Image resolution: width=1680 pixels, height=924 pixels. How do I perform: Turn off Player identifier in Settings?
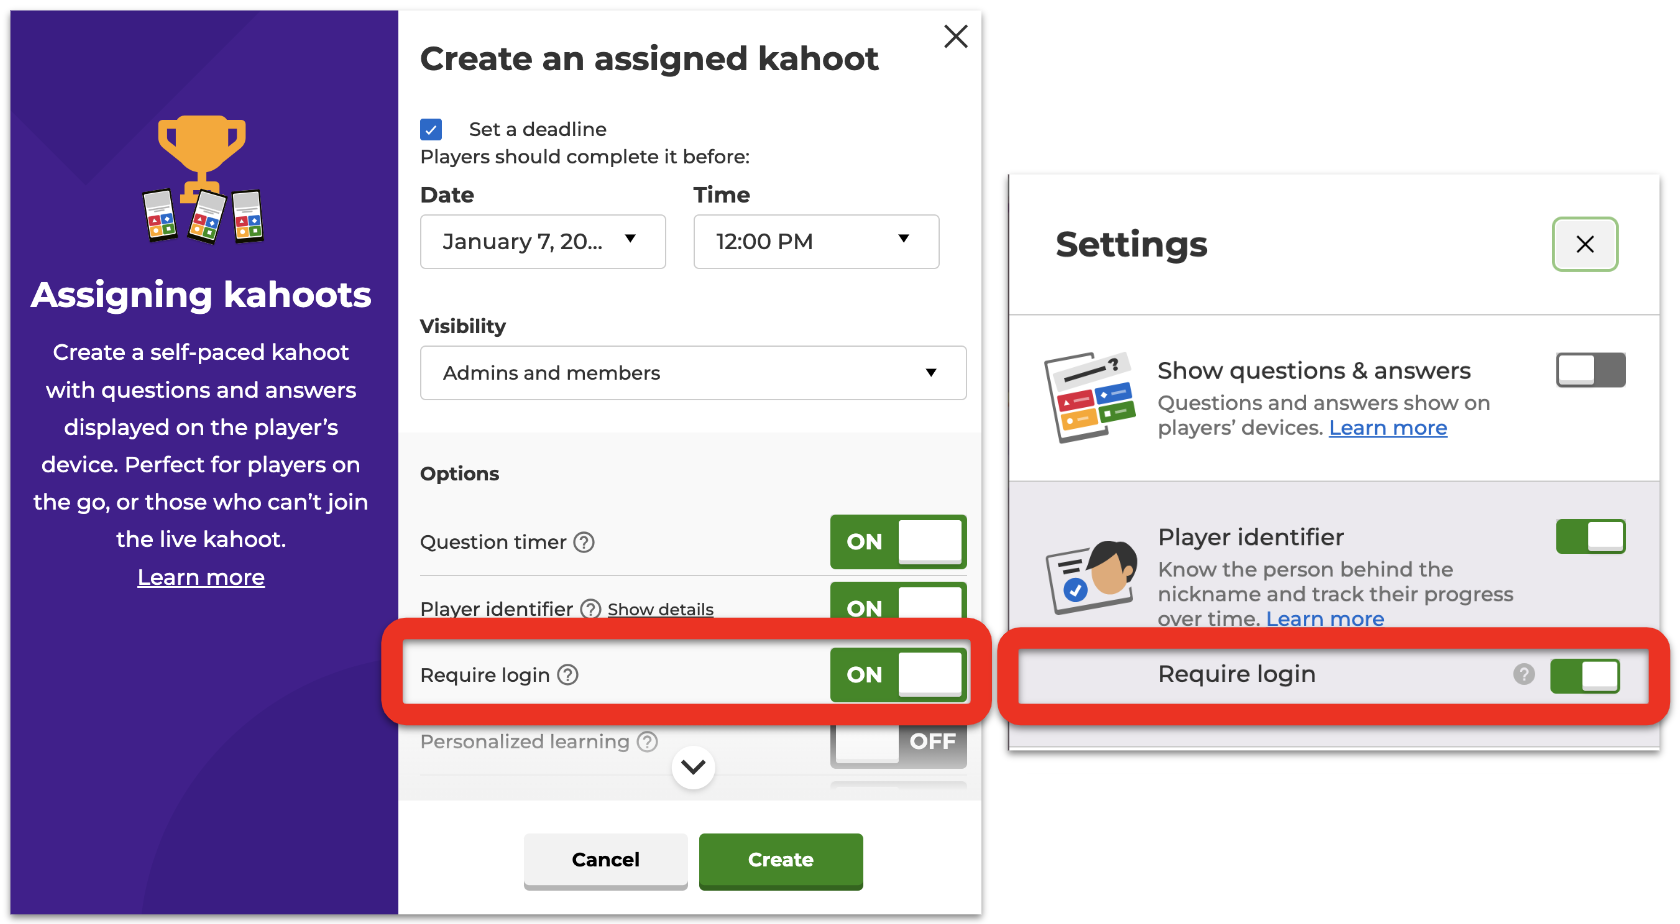click(x=1590, y=537)
